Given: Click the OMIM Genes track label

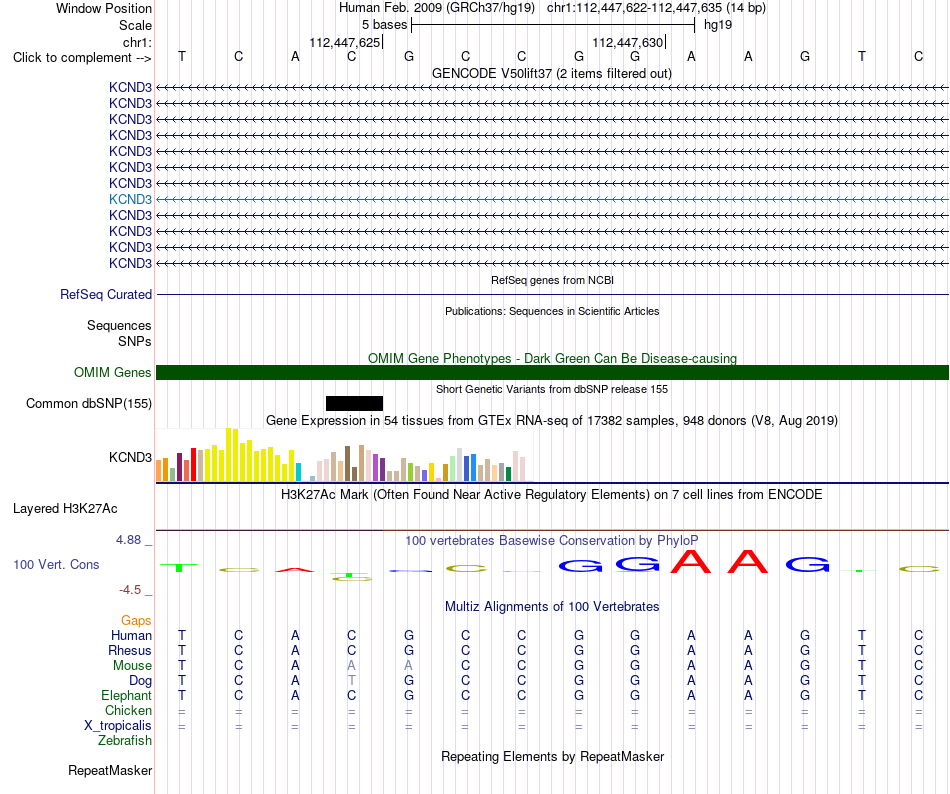Looking at the screenshot, I should pos(113,372).
